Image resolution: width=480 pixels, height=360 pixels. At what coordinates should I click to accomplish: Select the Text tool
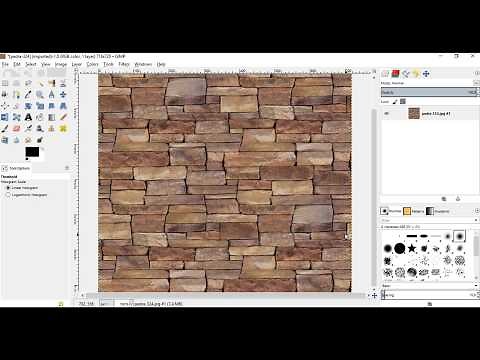[28, 117]
